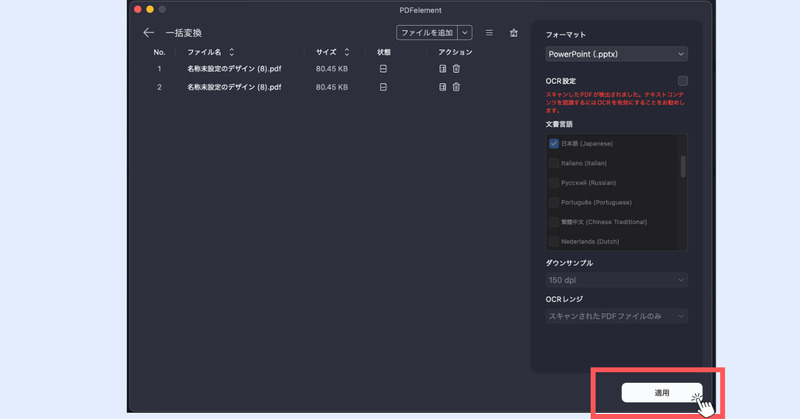
Task: Click the アクション column header
Action: point(455,52)
